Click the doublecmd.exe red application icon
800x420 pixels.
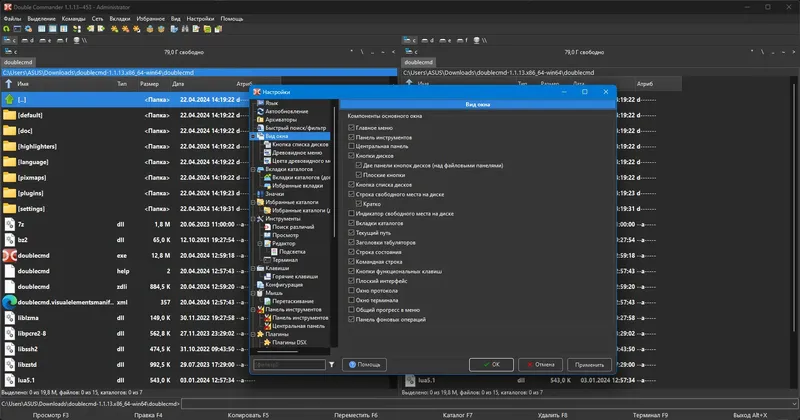click(x=10, y=255)
